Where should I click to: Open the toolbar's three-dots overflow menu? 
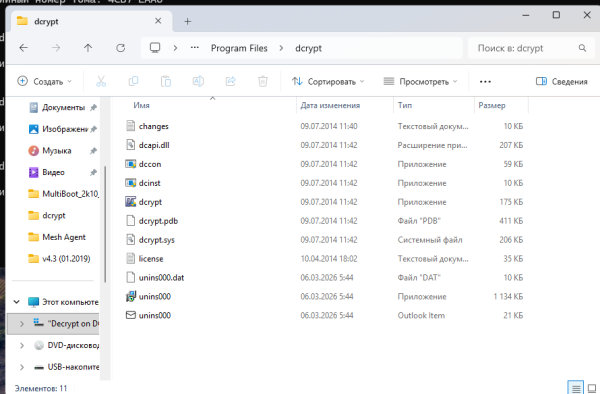485,81
